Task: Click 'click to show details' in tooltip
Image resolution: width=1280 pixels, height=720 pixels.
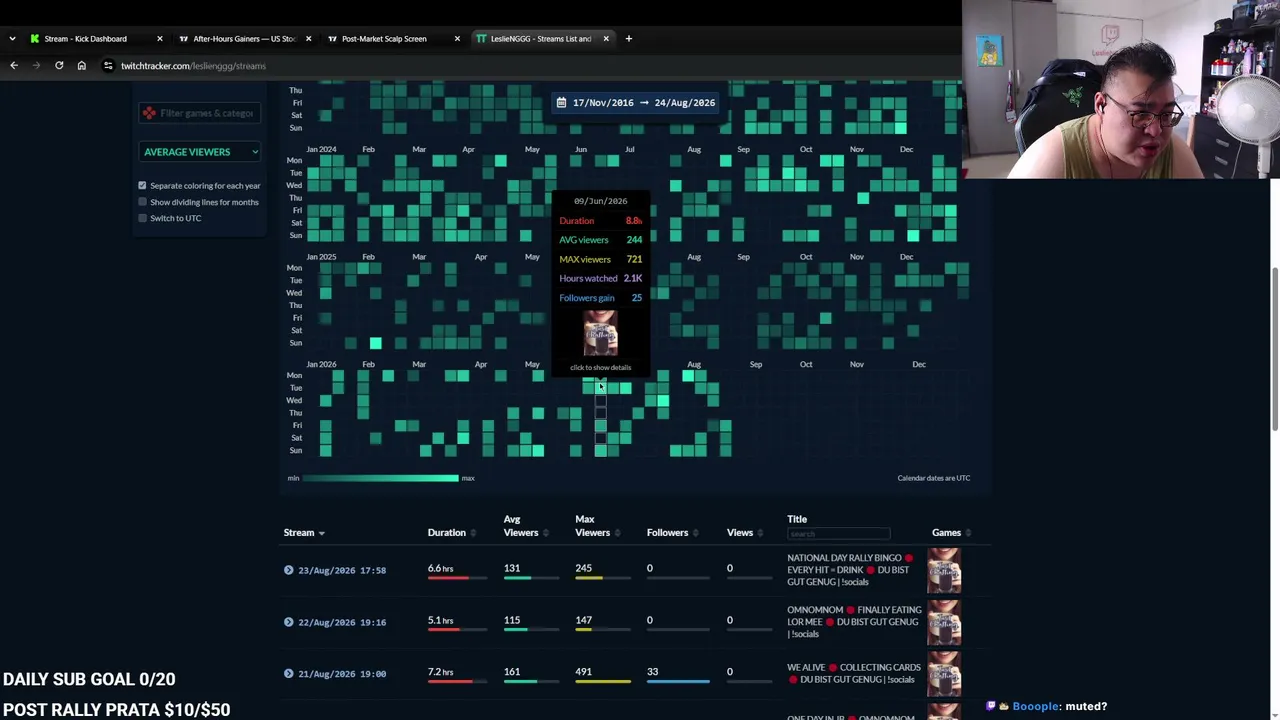Action: tap(600, 368)
